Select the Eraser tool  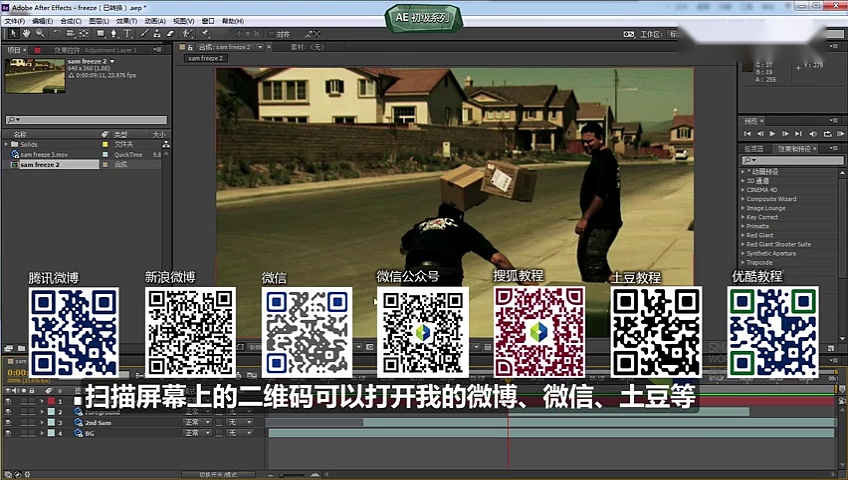[x=170, y=34]
